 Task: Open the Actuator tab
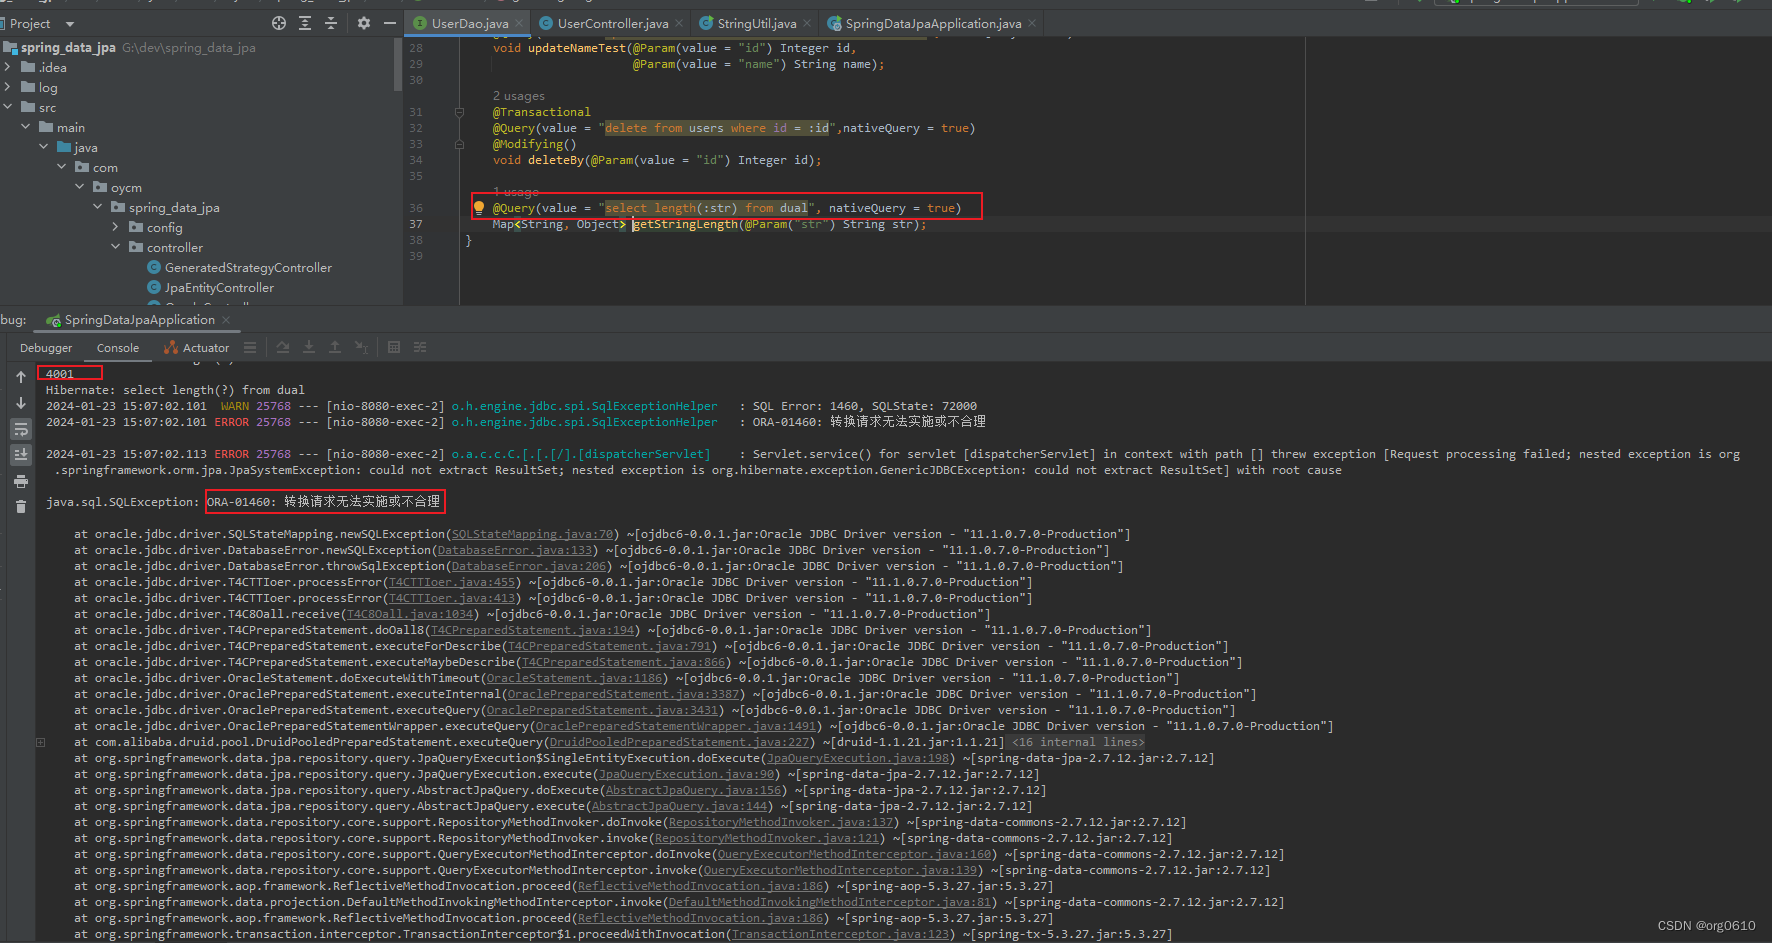click(197, 348)
